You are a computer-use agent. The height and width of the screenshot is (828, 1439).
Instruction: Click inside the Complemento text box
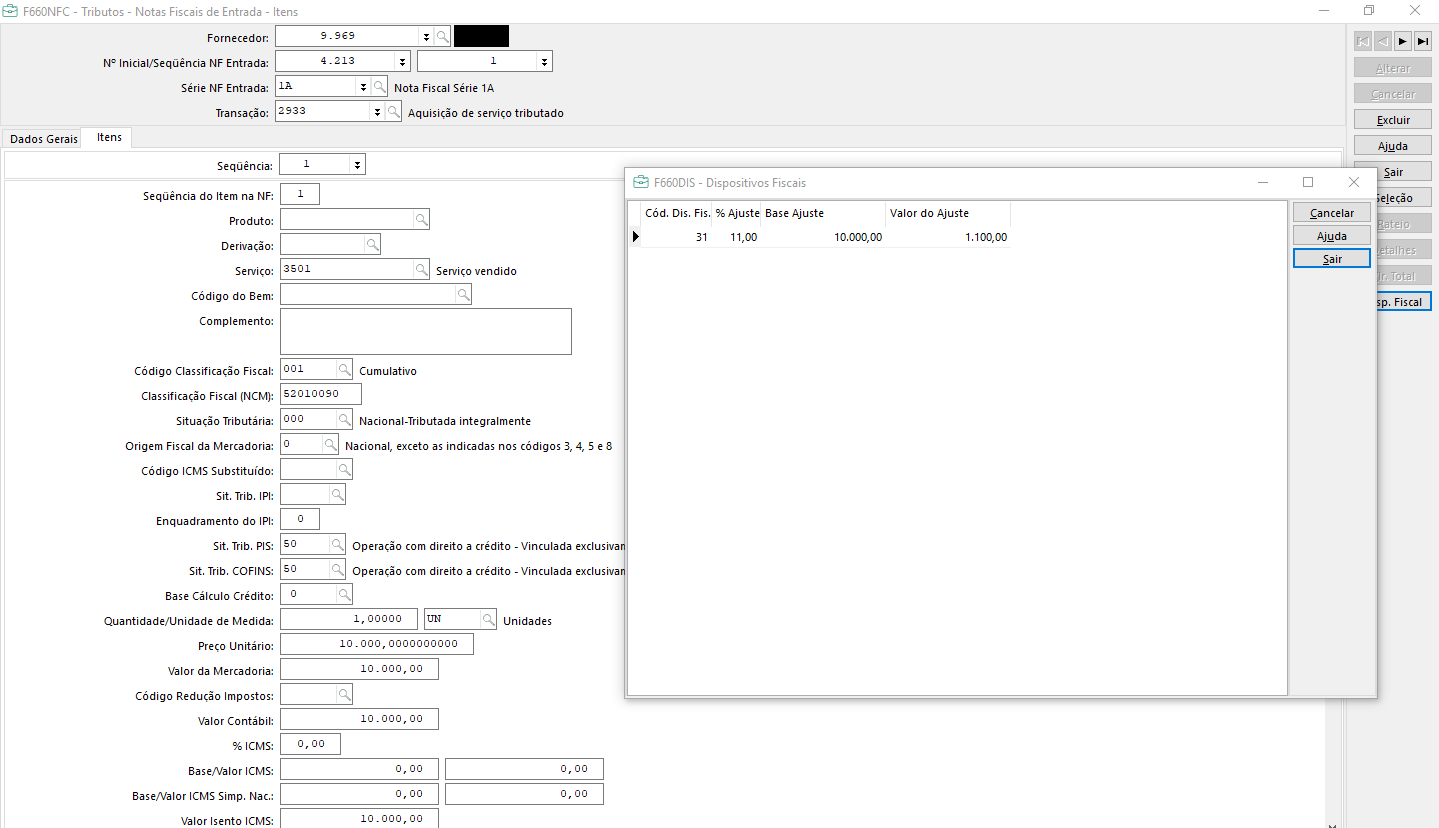[425, 331]
